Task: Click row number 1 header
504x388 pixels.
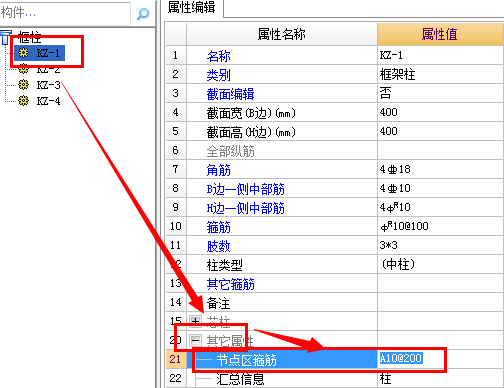Action: click(x=176, y=55)
